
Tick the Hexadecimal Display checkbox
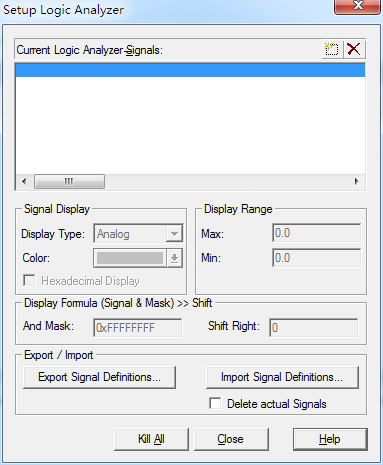tap(29, 281)
